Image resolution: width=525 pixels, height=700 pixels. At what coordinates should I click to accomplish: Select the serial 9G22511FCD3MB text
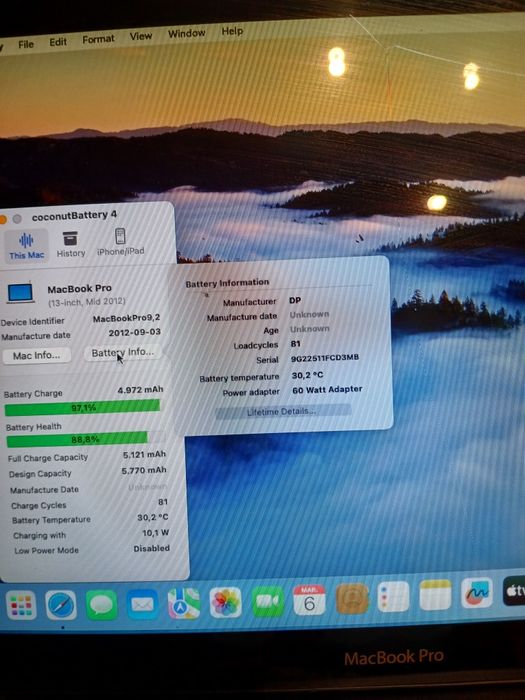tap(325, 358)
